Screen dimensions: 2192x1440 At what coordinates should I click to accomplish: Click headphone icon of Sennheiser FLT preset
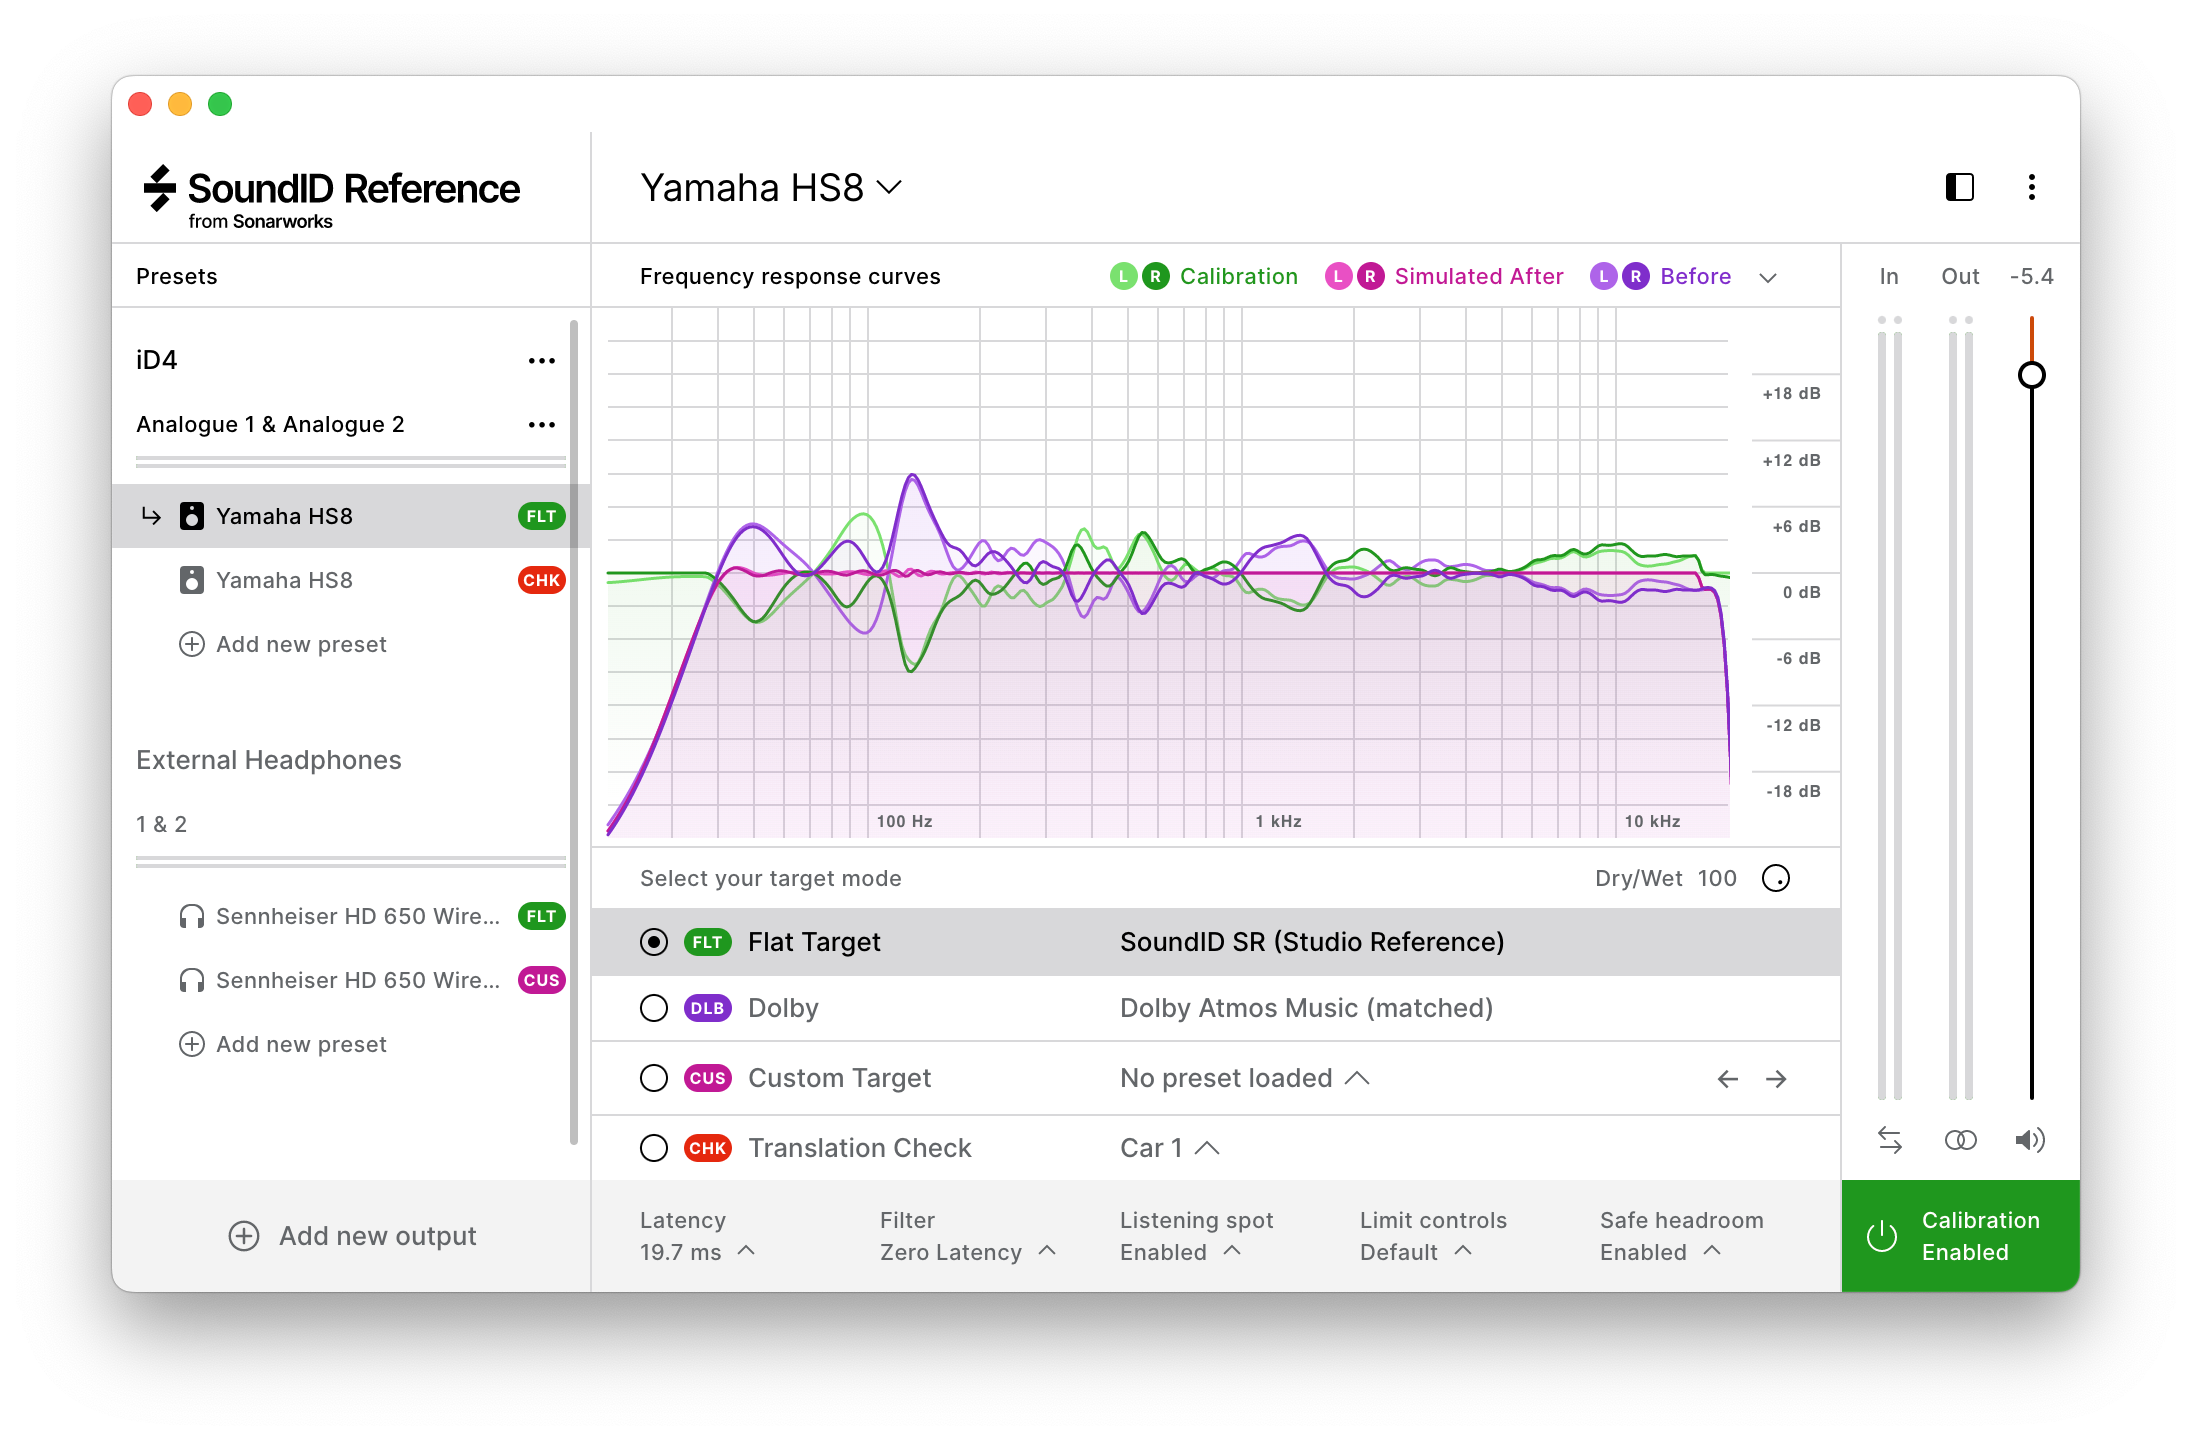coord(191,917)
